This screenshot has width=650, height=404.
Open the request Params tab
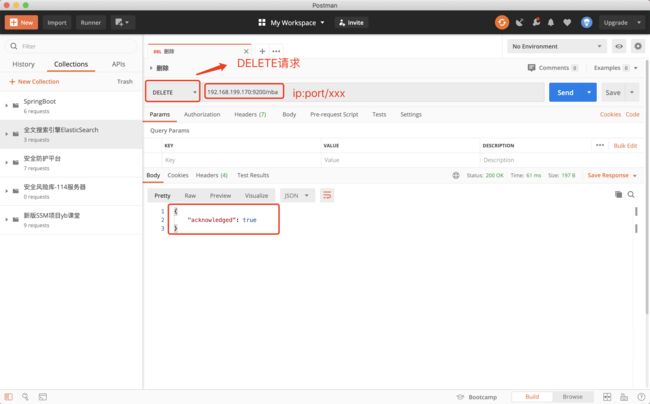pos(160,114)
